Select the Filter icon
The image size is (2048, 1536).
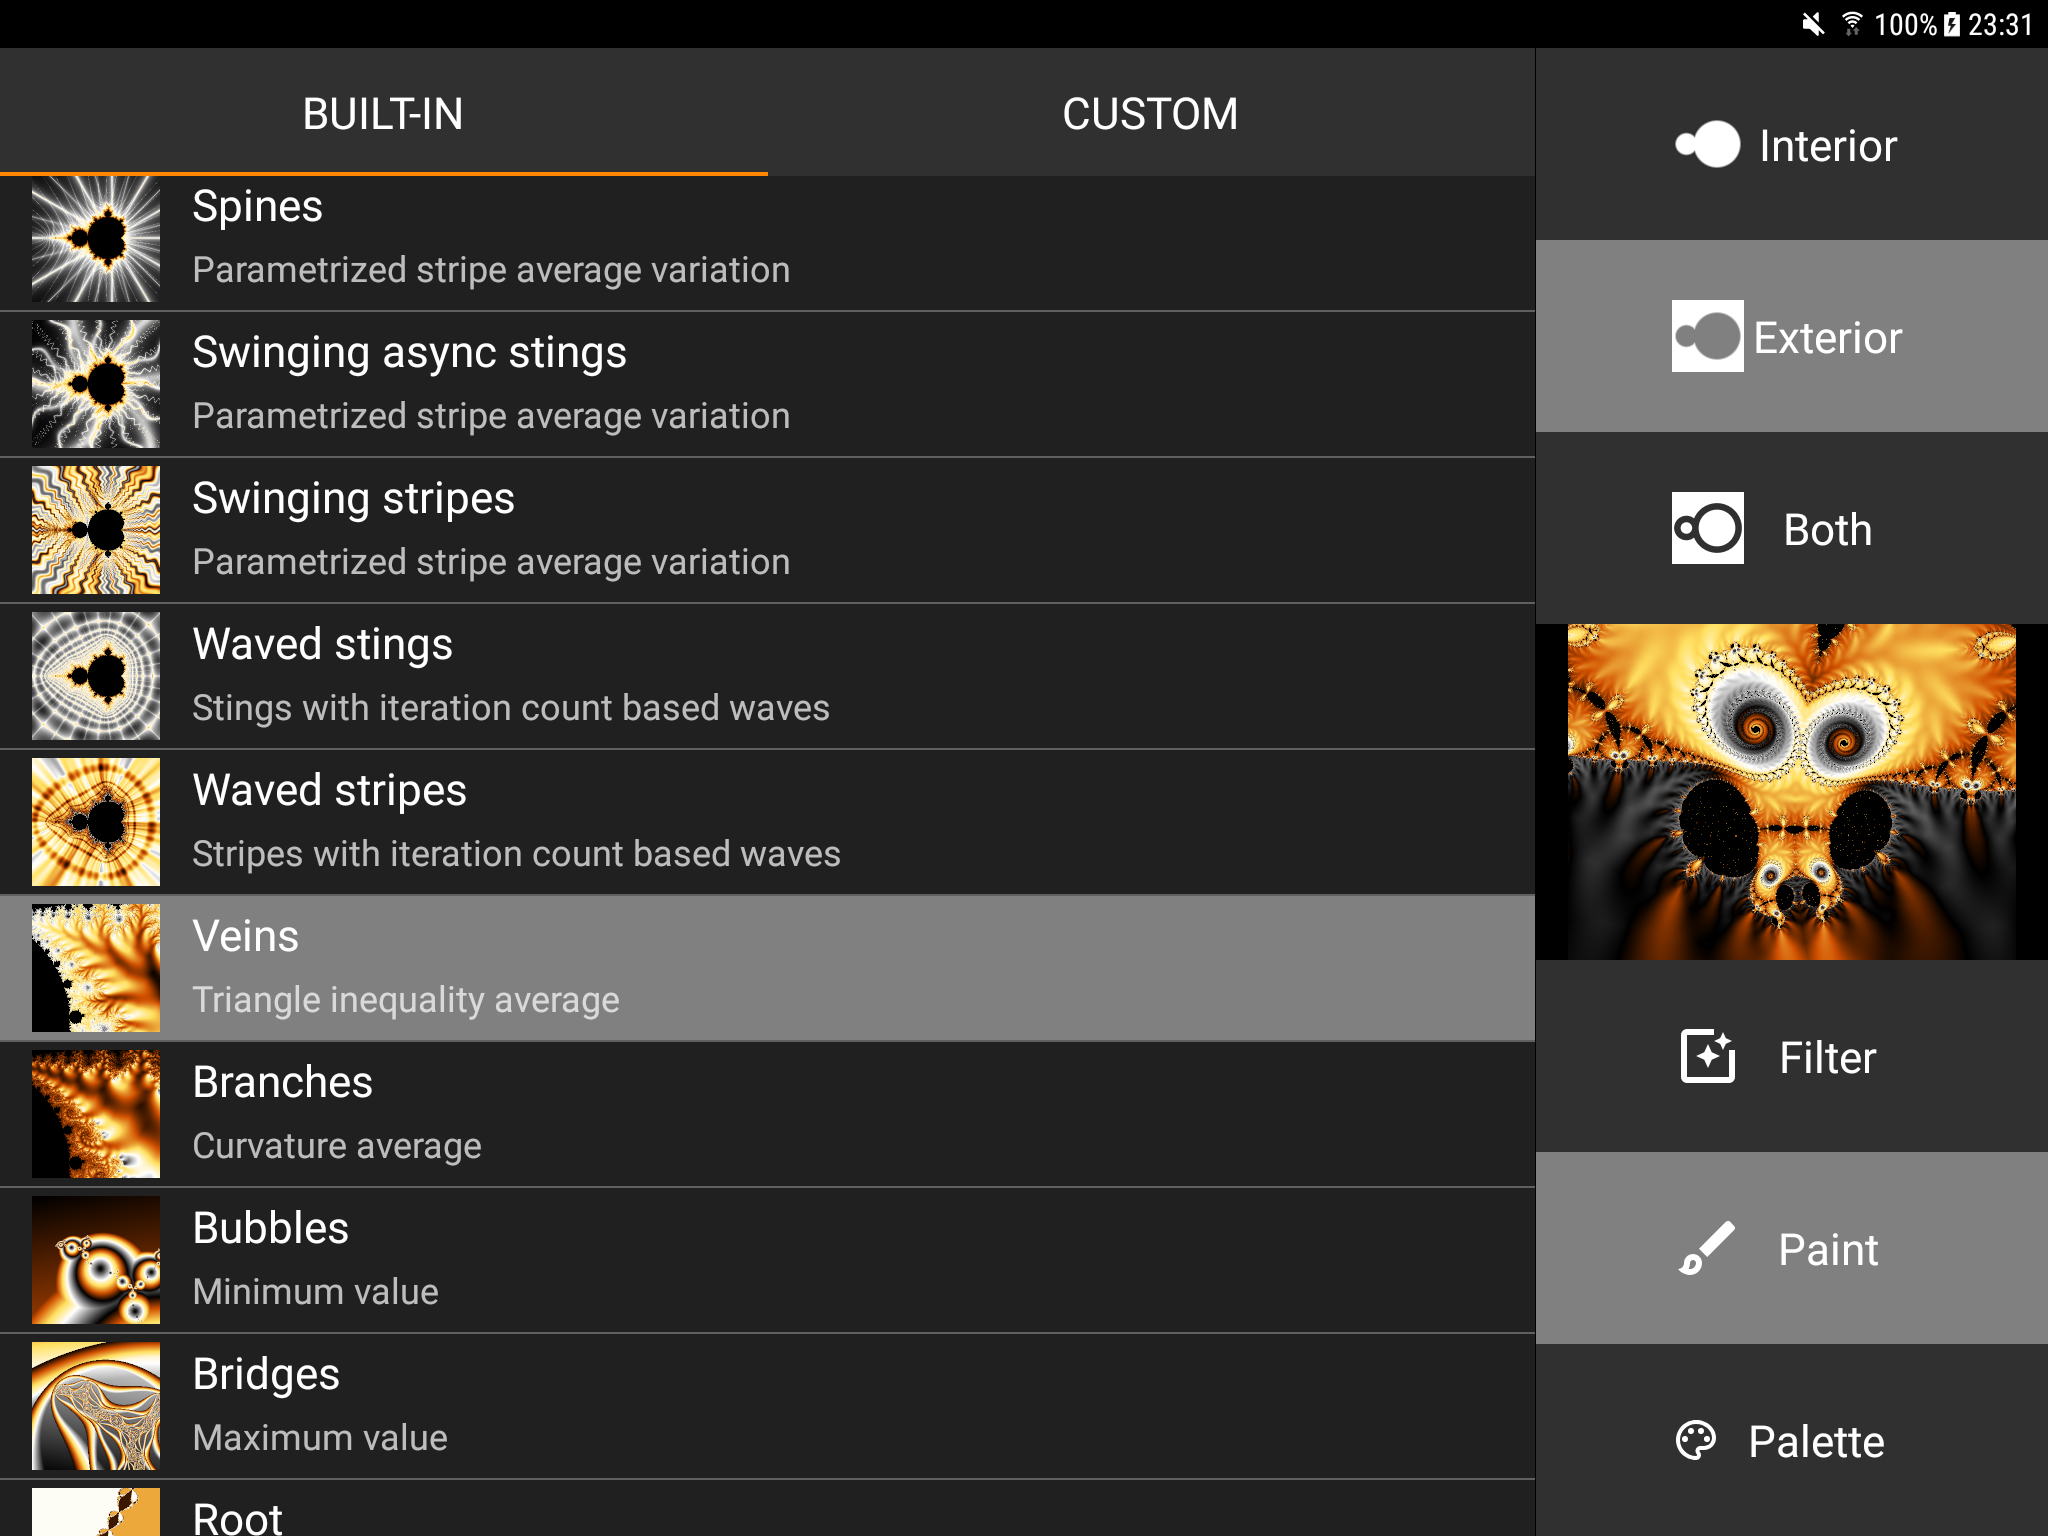tap(1706, 1056)
